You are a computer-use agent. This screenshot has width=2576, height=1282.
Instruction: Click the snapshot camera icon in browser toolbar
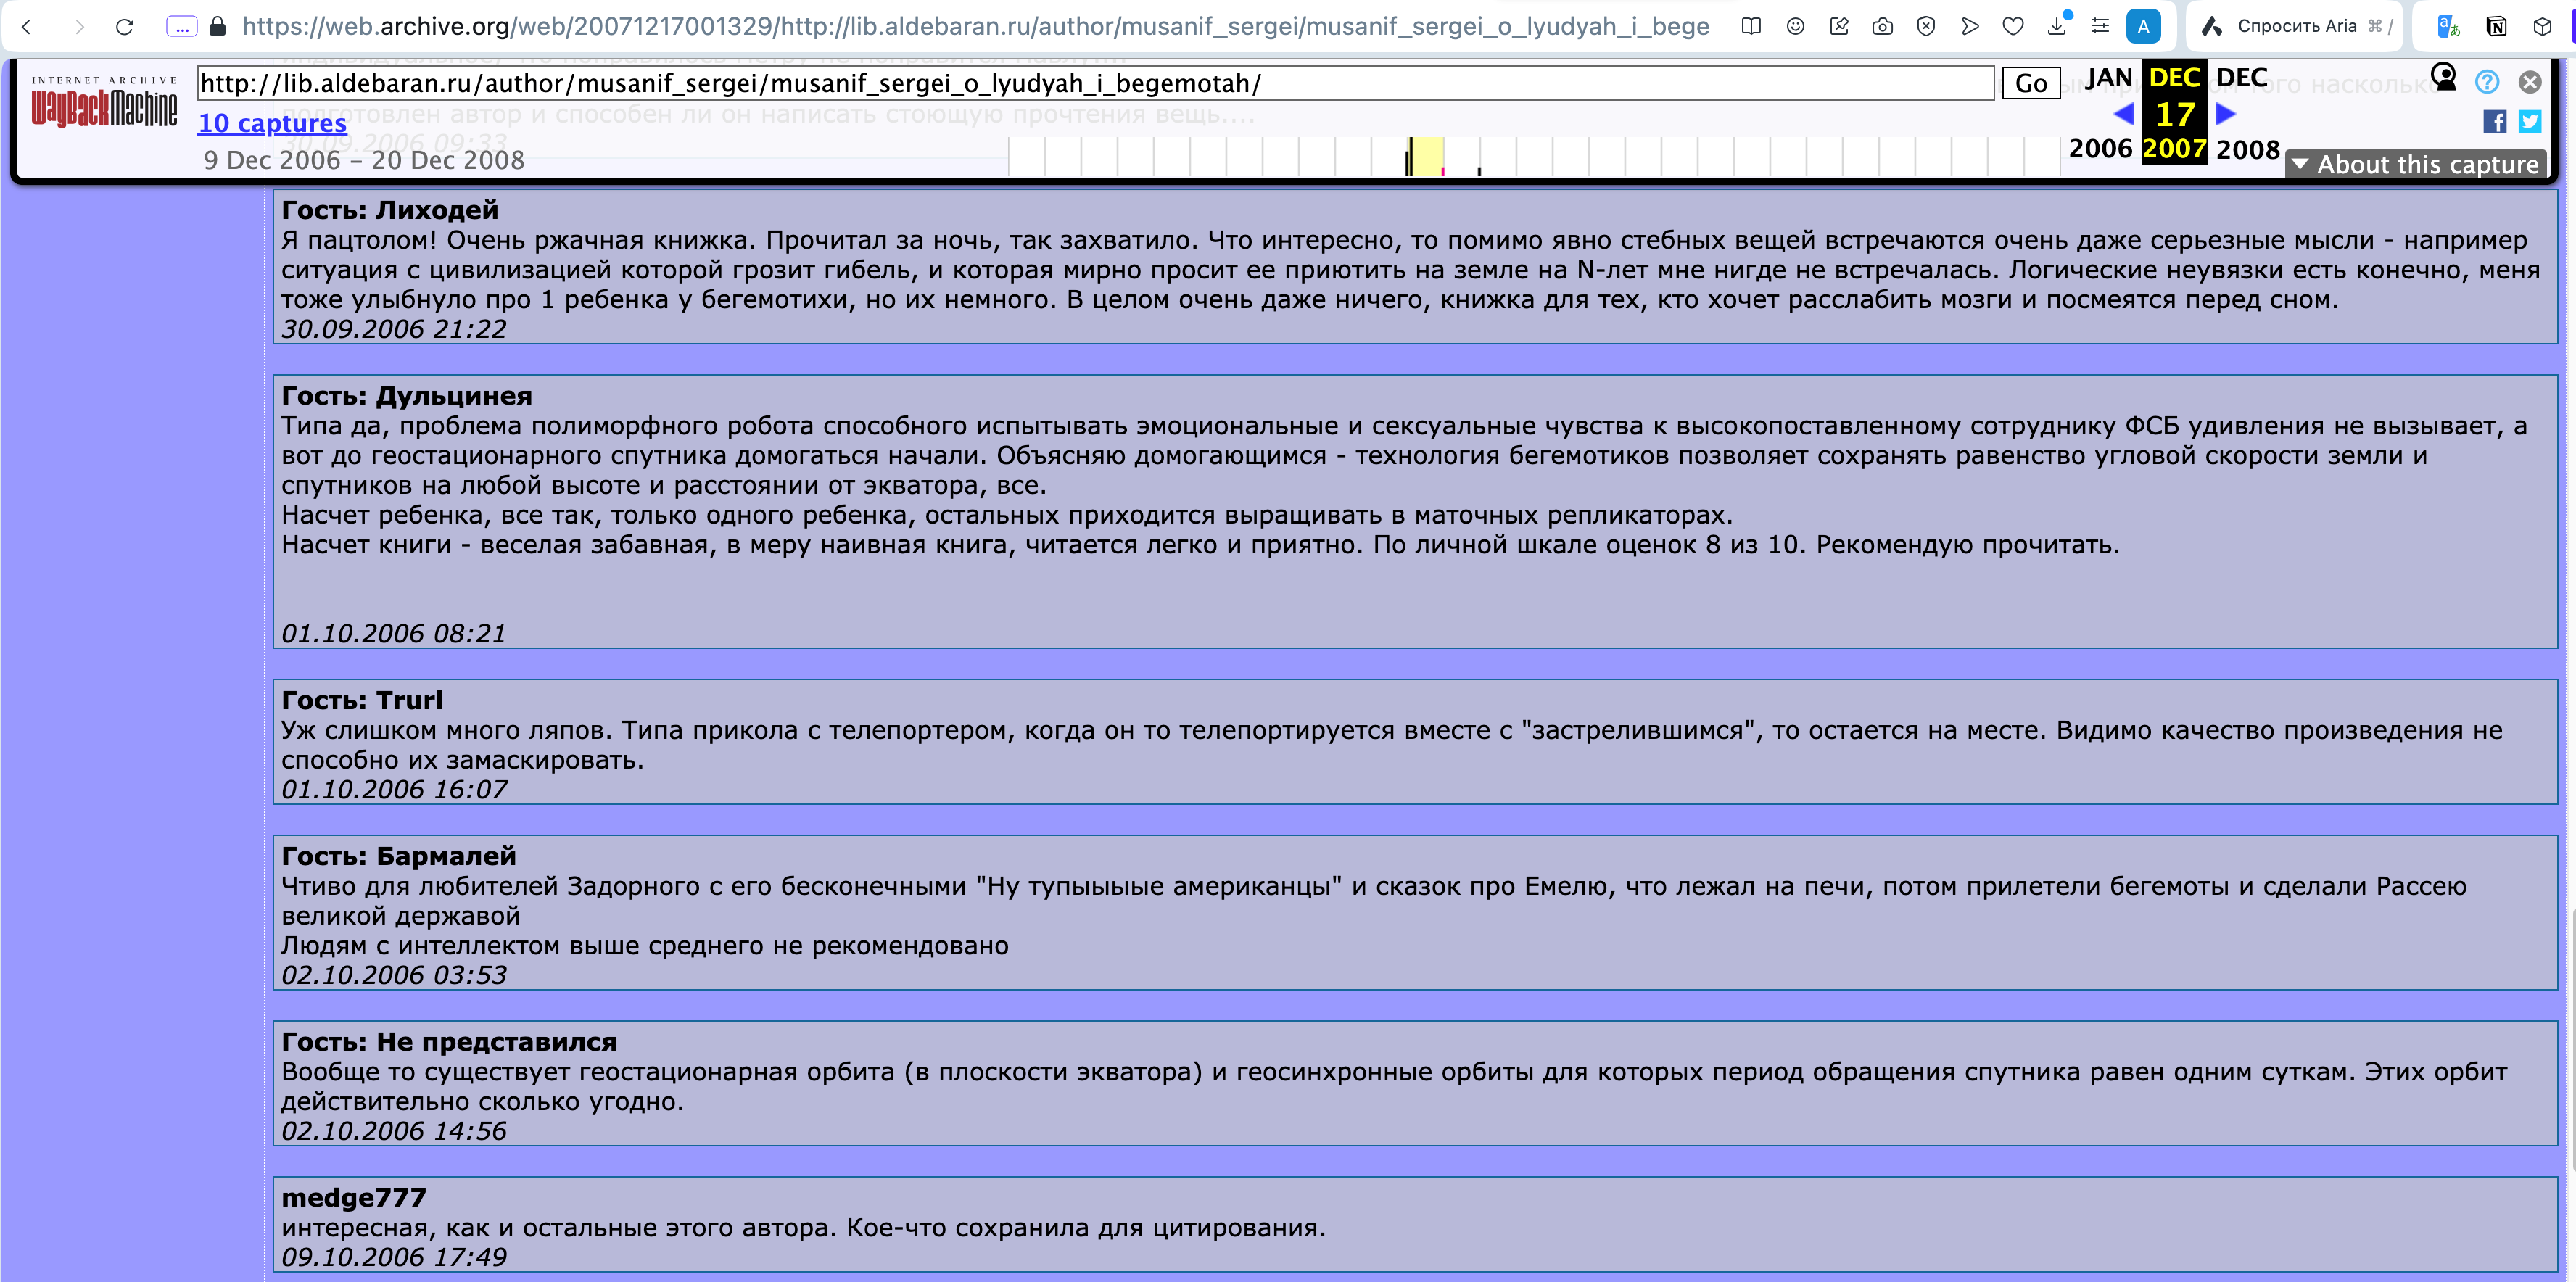coord(1882,27)
